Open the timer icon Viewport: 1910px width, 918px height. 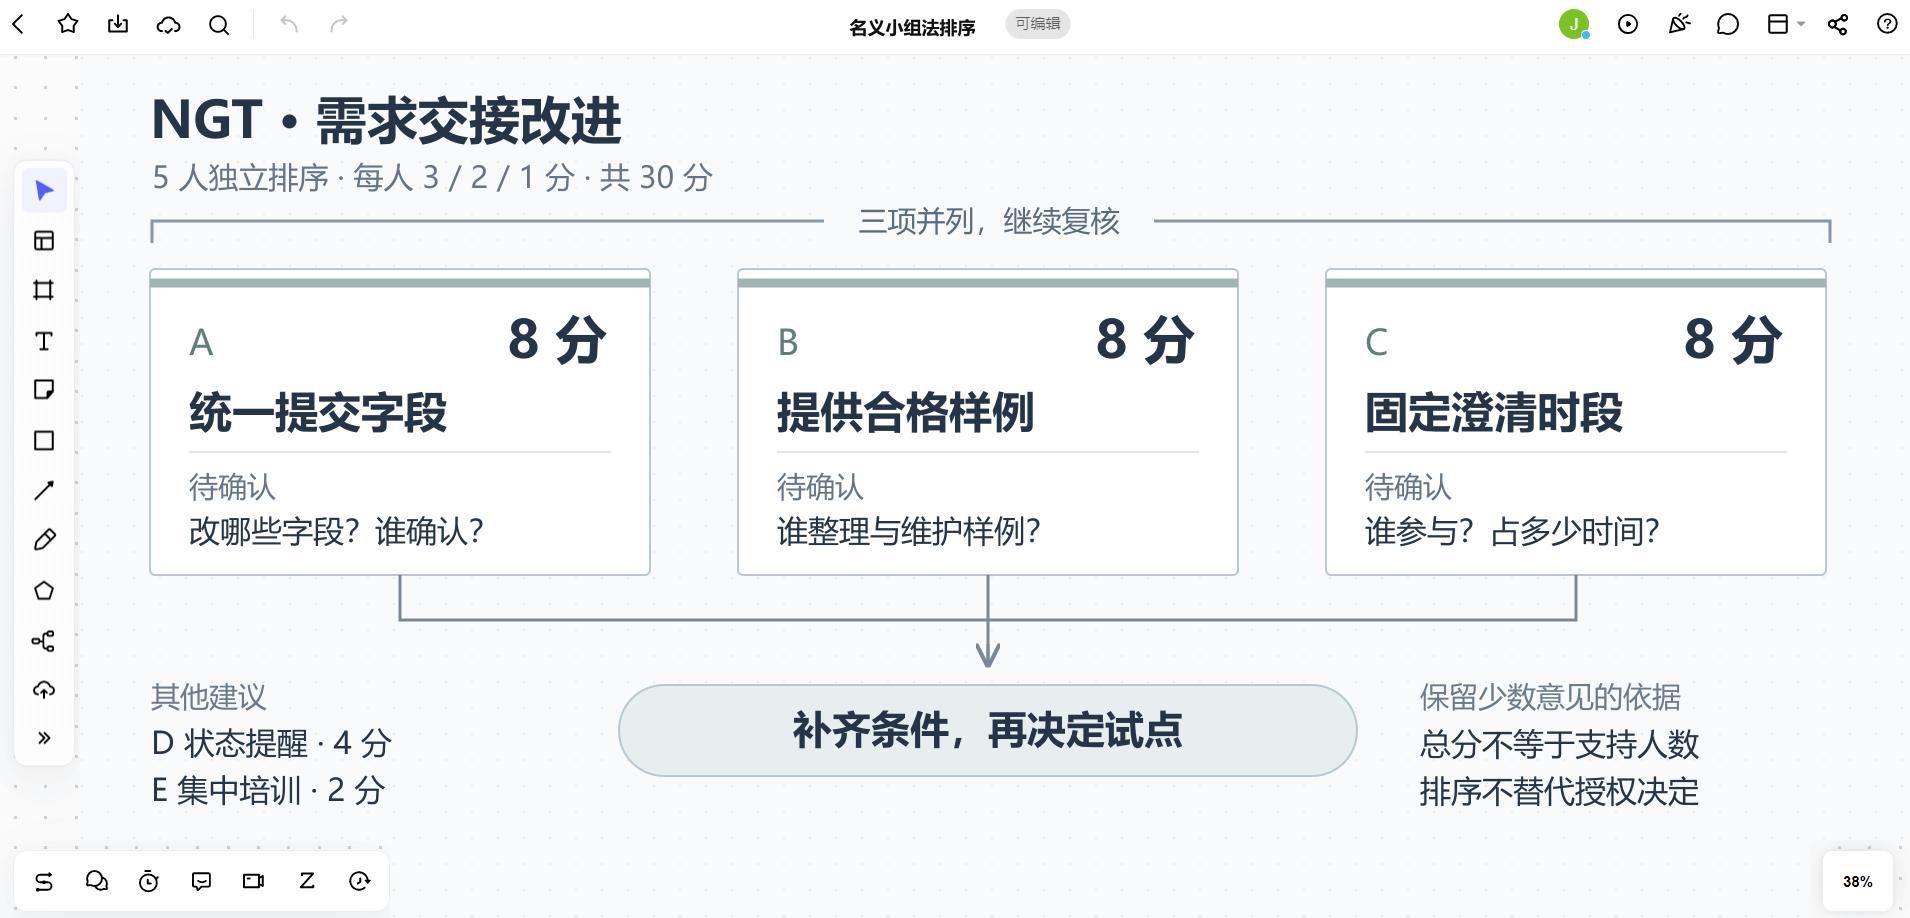coord(149,881)
